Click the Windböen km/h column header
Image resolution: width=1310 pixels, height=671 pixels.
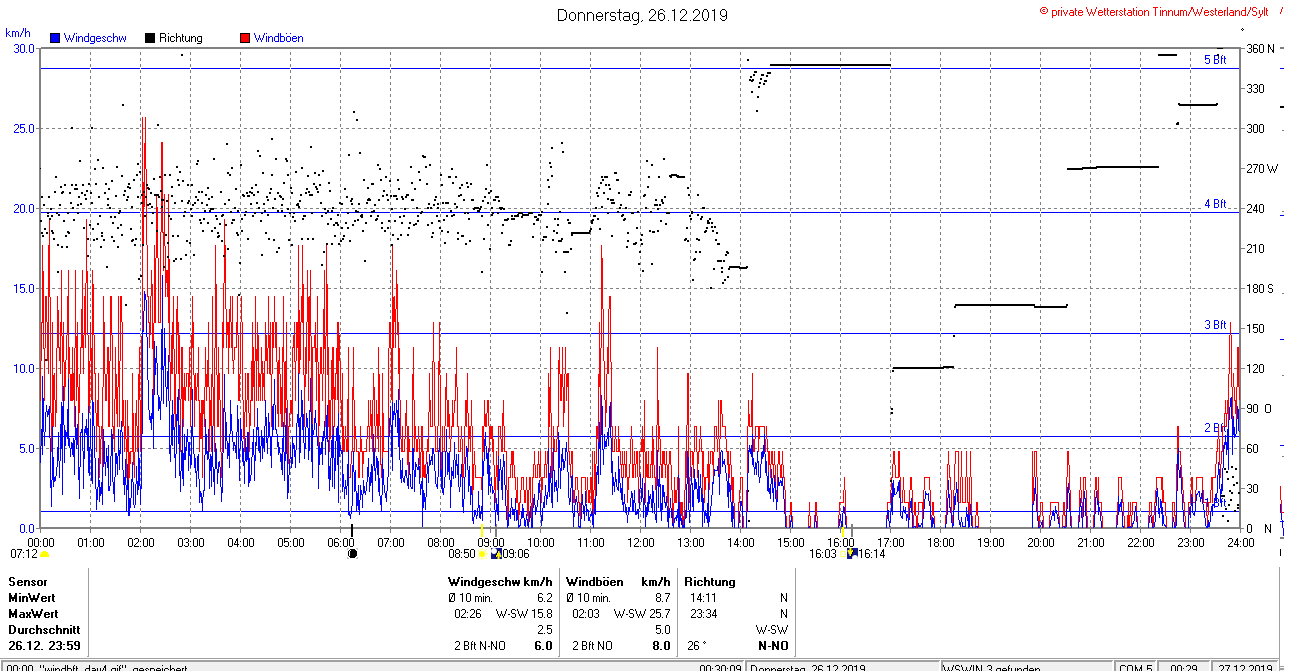coord(618,581)
